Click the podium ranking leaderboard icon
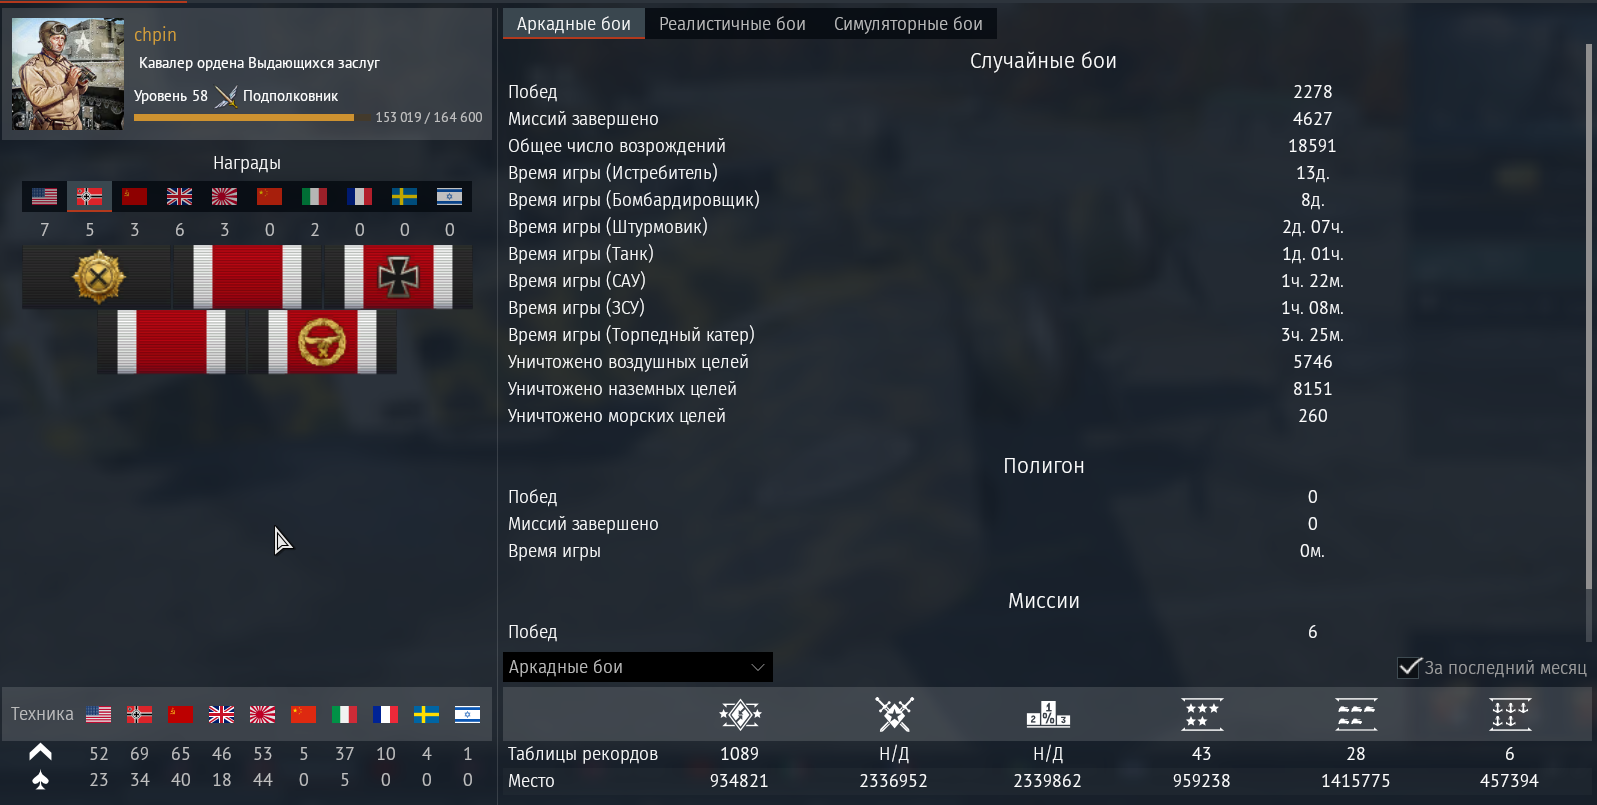Screen dimensions: 1597x805 1048,714
